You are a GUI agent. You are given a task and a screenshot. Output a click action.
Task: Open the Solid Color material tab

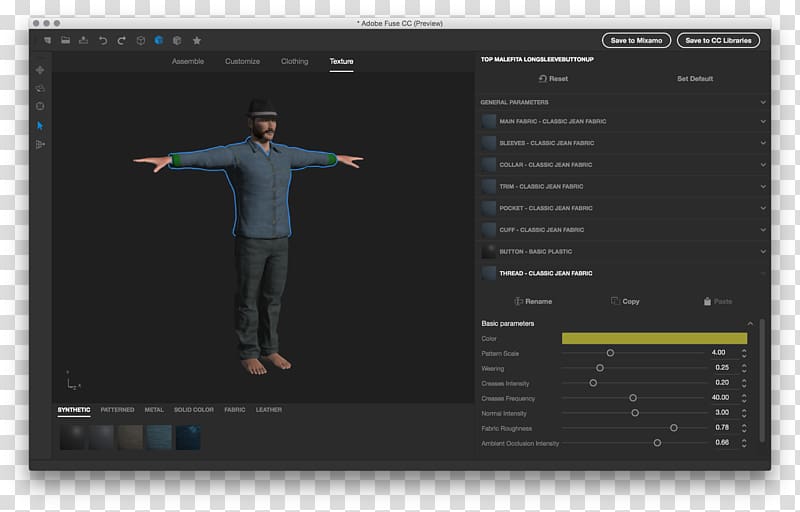pos(194,409)
